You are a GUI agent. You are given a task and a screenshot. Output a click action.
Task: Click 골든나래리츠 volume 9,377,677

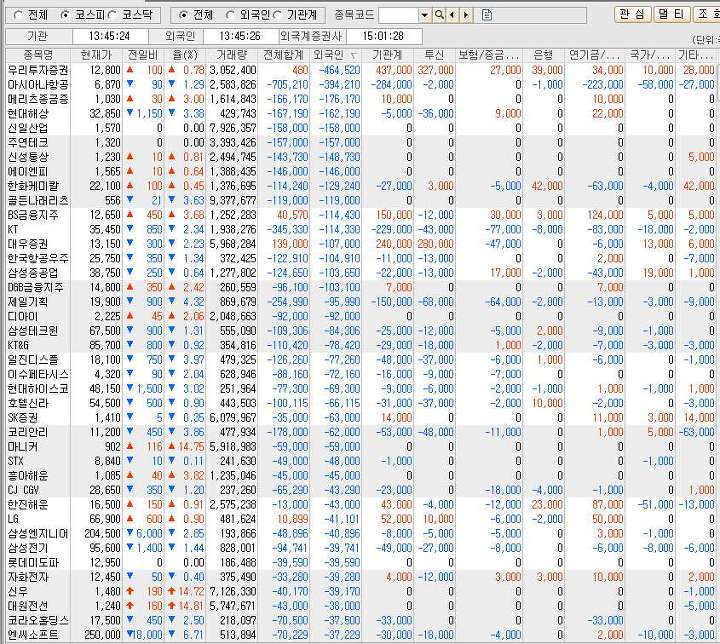click(x=233, y=200)
